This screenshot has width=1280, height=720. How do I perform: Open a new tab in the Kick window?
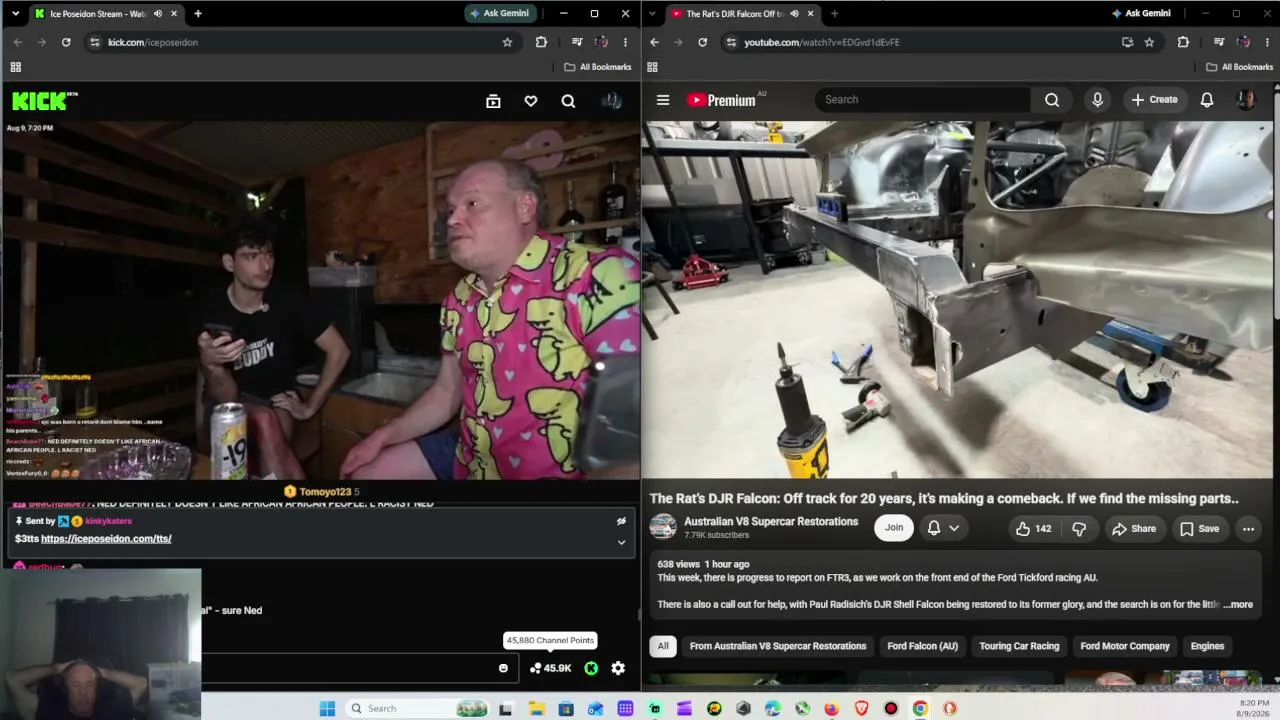198,14
